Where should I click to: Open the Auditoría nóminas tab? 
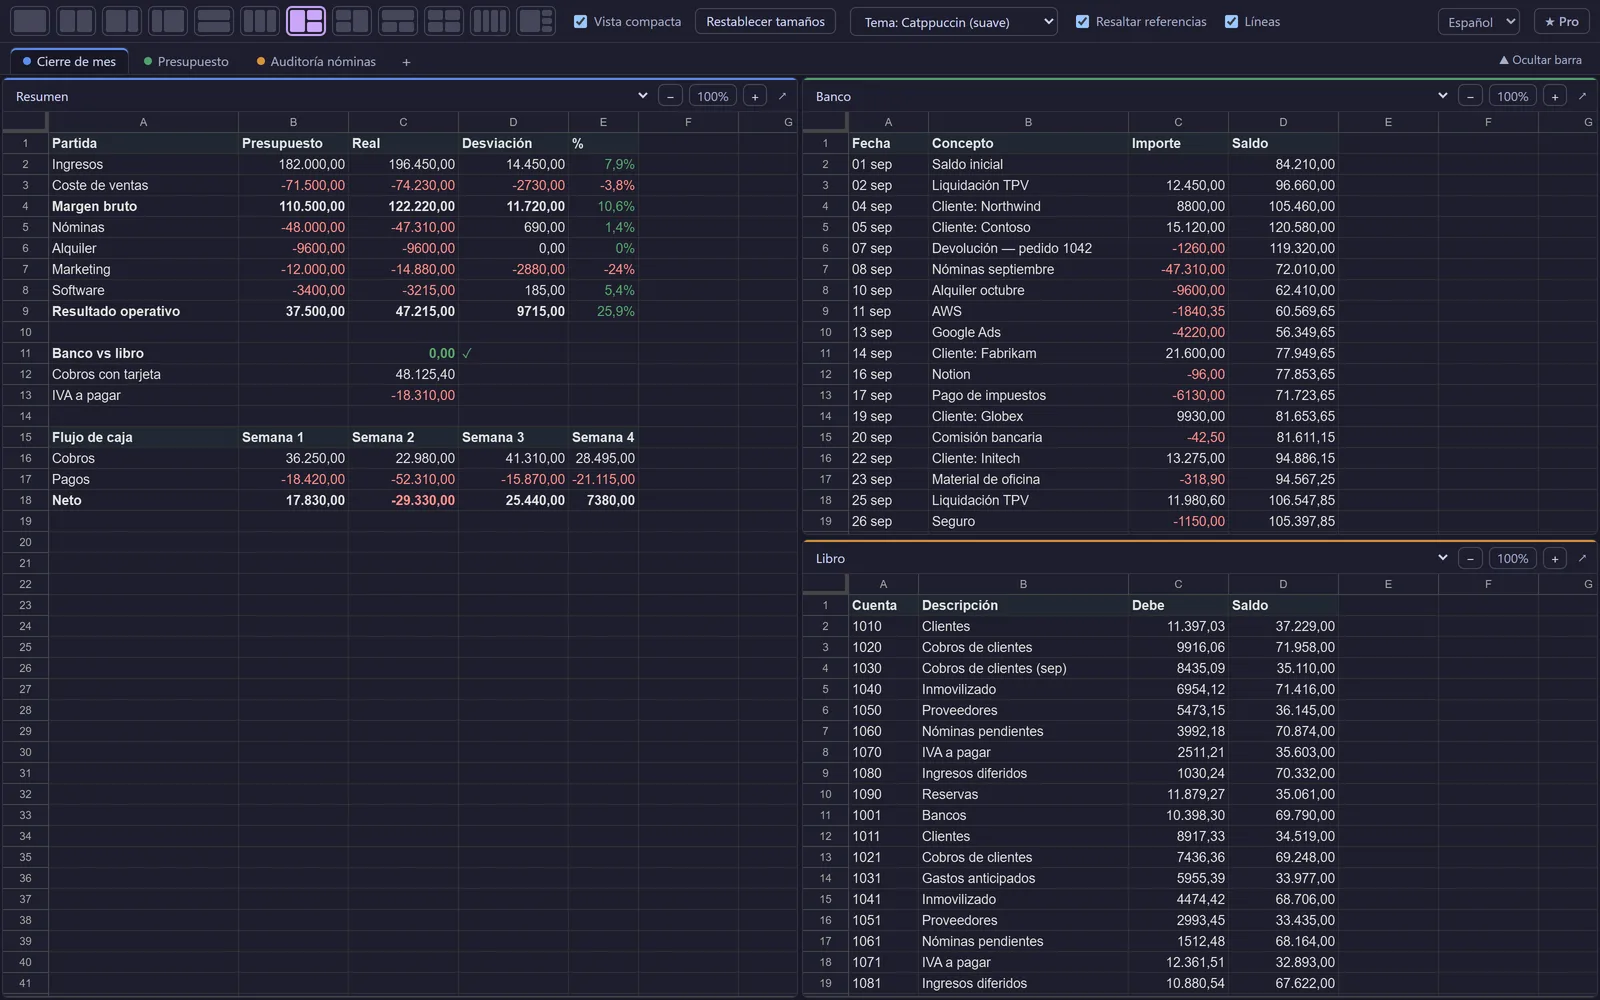pos(316,62)
